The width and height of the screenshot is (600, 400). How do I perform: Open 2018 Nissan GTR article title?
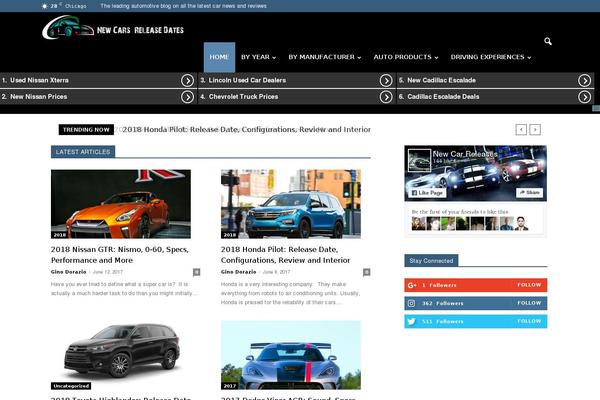coord(120,255)
